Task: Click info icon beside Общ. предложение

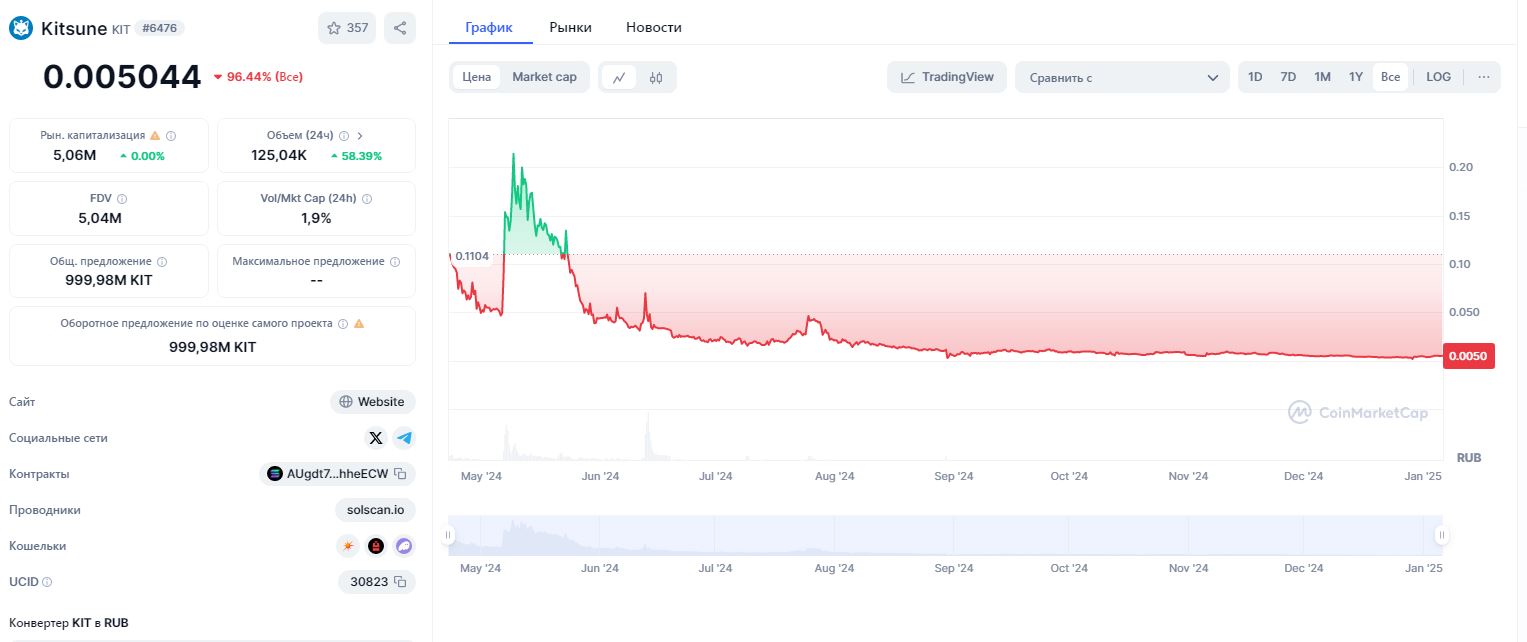Action: pos(162,261)
